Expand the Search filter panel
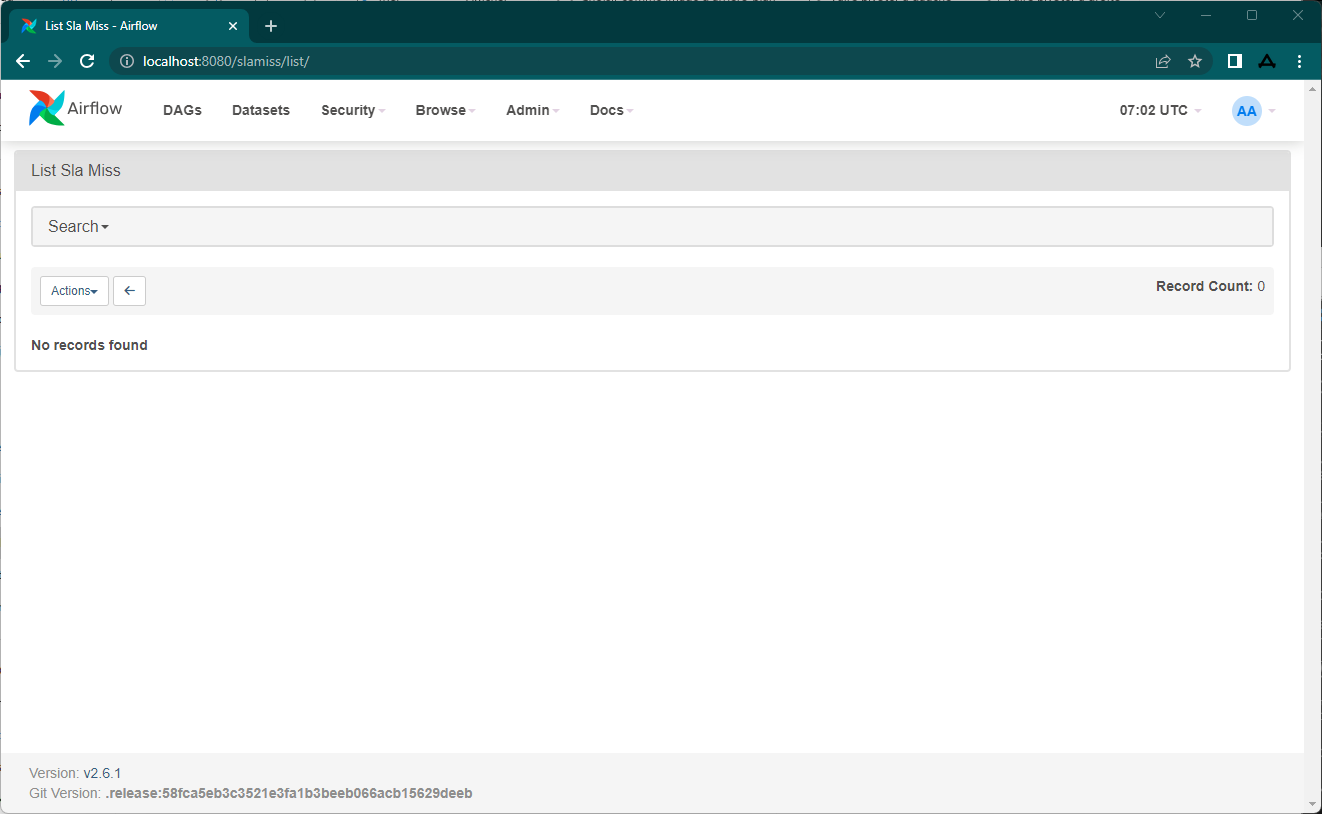The height and width of the screenshot is (814, 1322). pos(652,226)
